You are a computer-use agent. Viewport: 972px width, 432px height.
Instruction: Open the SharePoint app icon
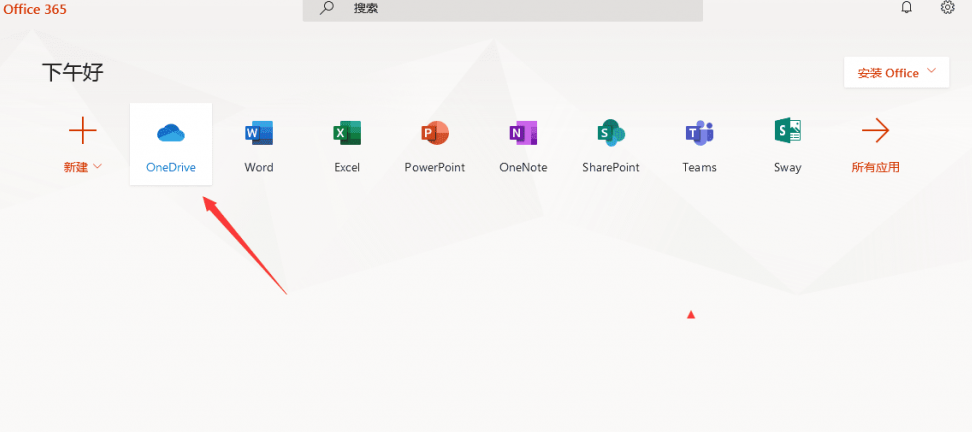tap(611, 133)
